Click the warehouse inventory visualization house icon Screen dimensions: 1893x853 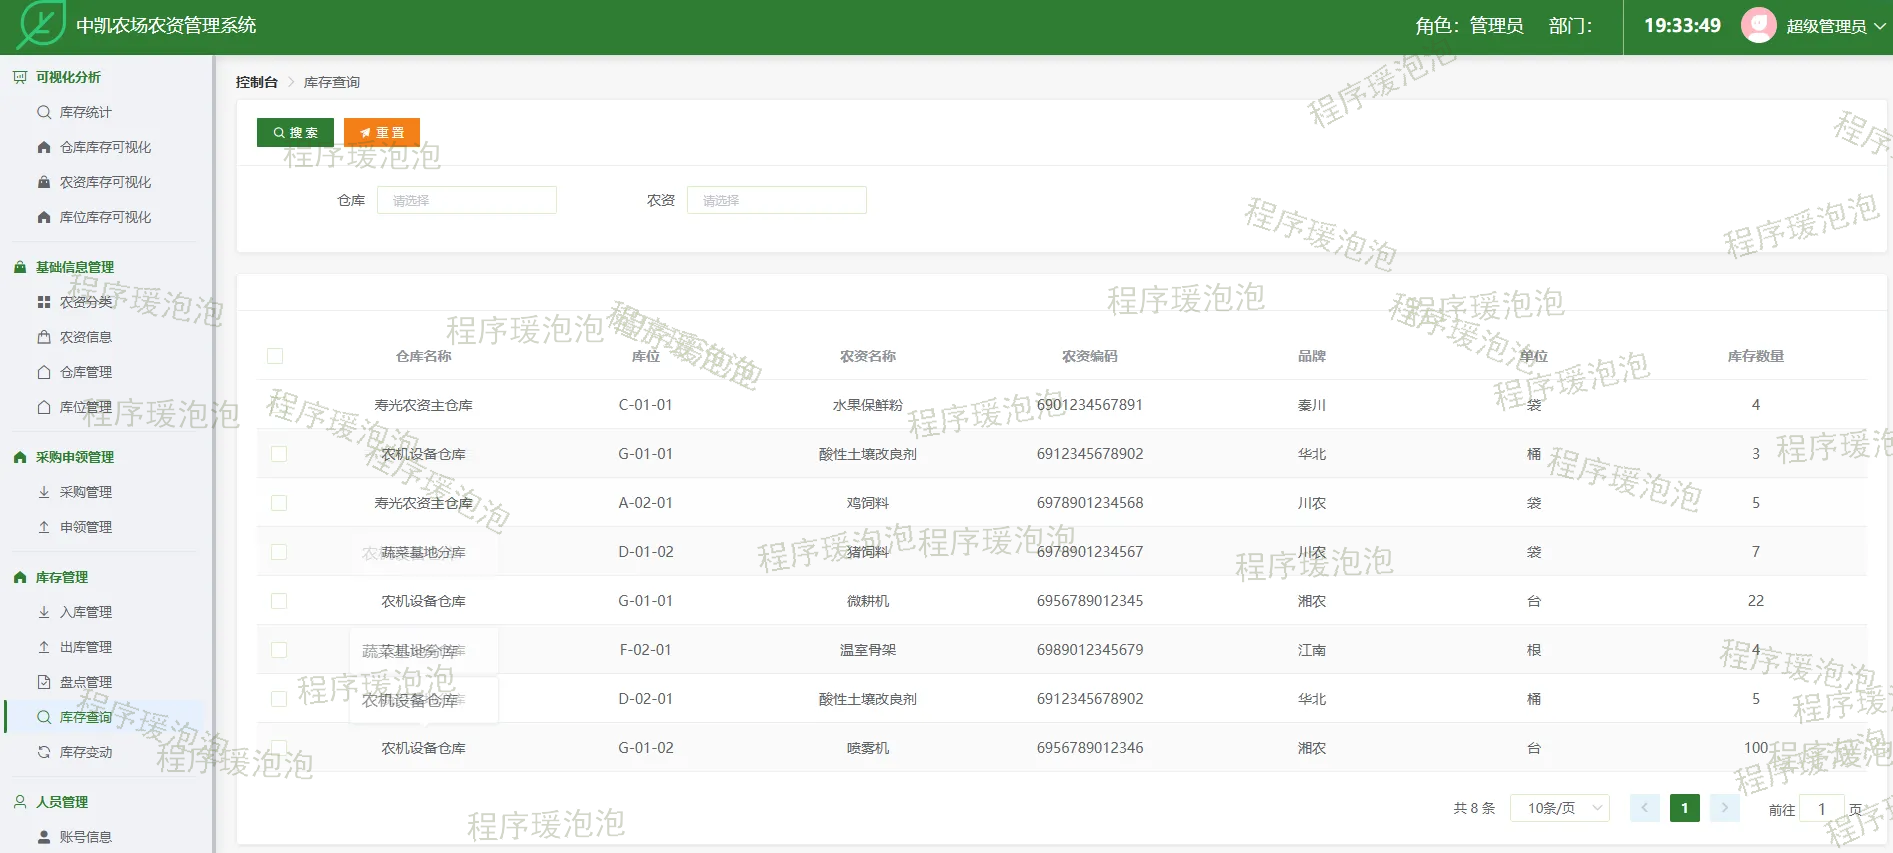click(x=44, y=147)
